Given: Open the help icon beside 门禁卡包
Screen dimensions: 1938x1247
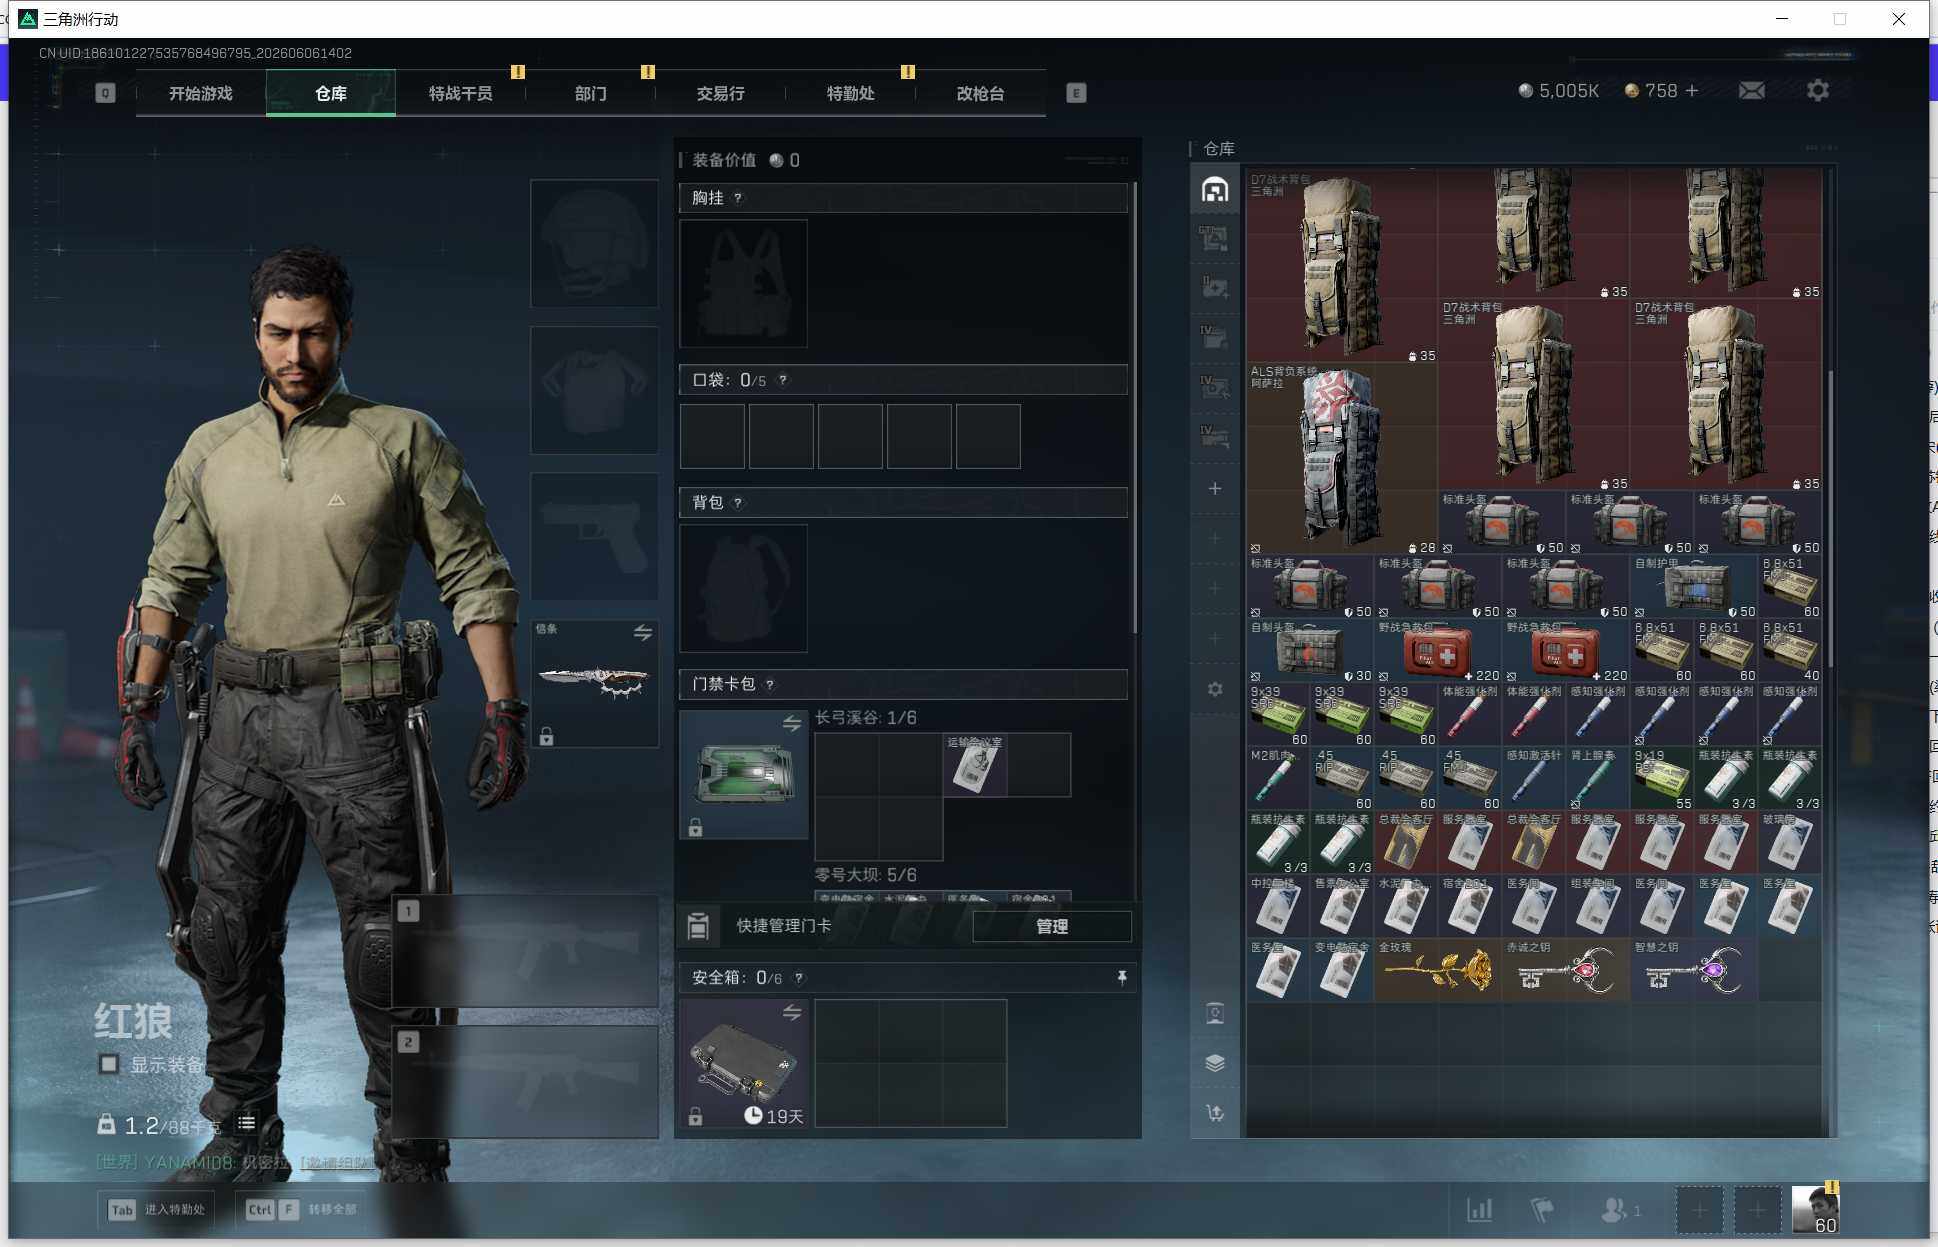Looking at the screenshot, I should pyautogui.click(x=770, y=684).
